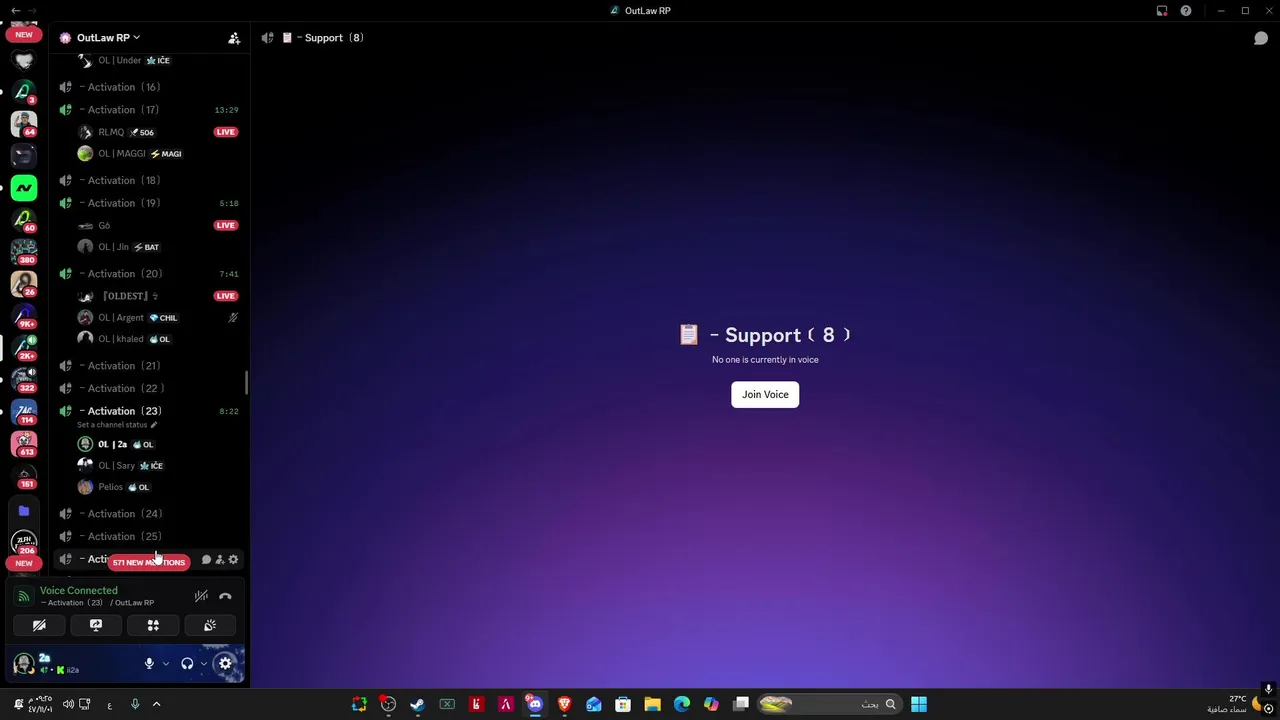Show hidden system tray icons
Image resolution: width=1280 pixels, height=720 pixels.
[156, 704]
